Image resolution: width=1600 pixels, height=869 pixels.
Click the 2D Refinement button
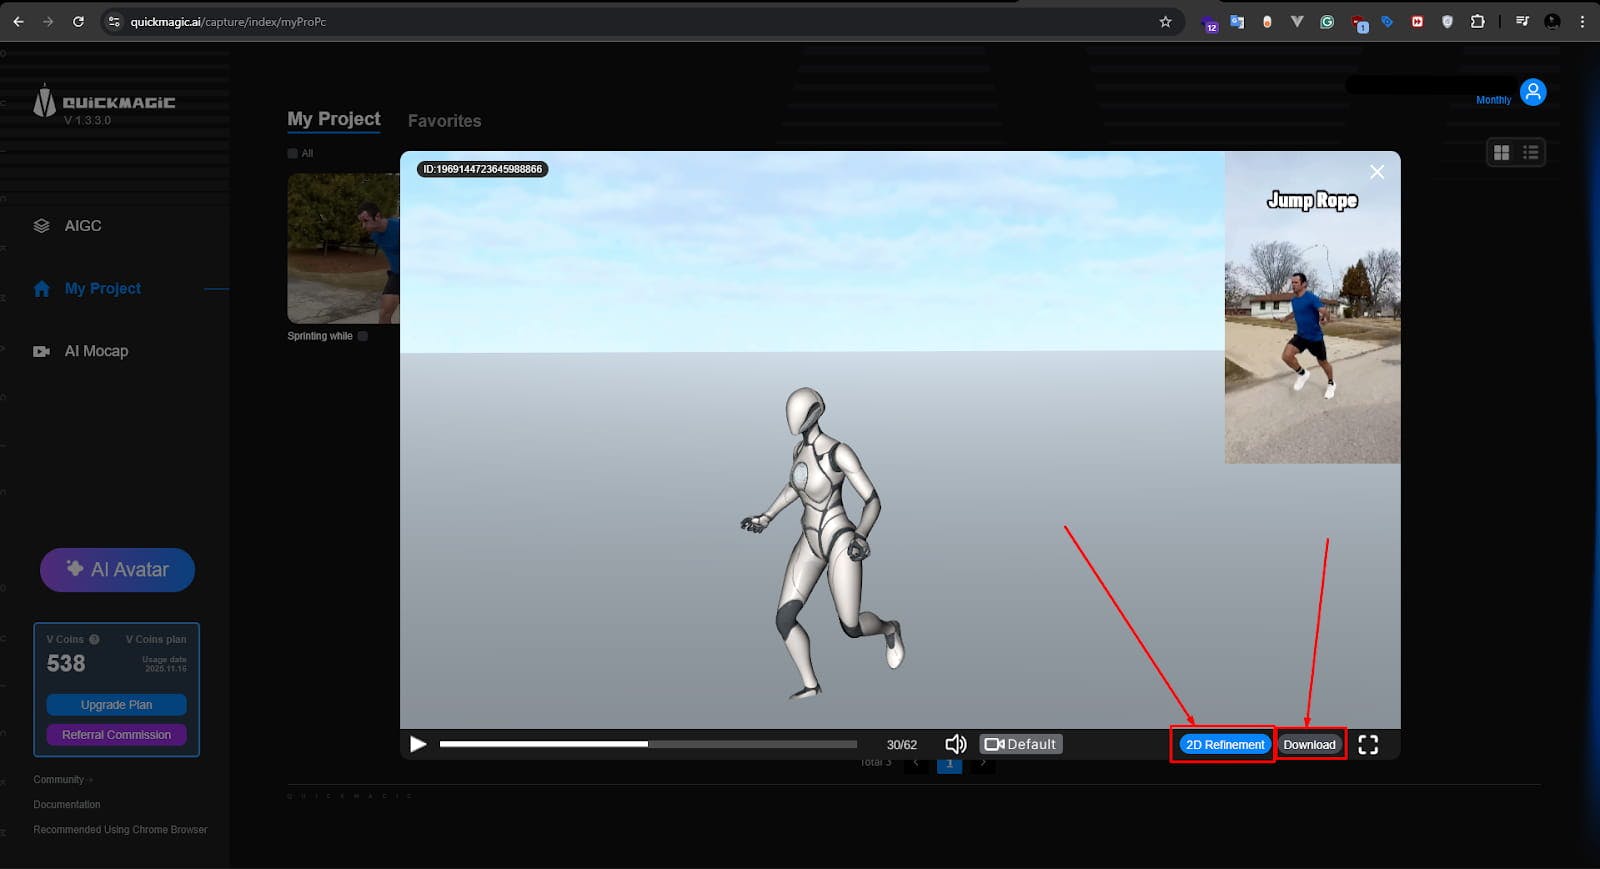click(1225, 745)
